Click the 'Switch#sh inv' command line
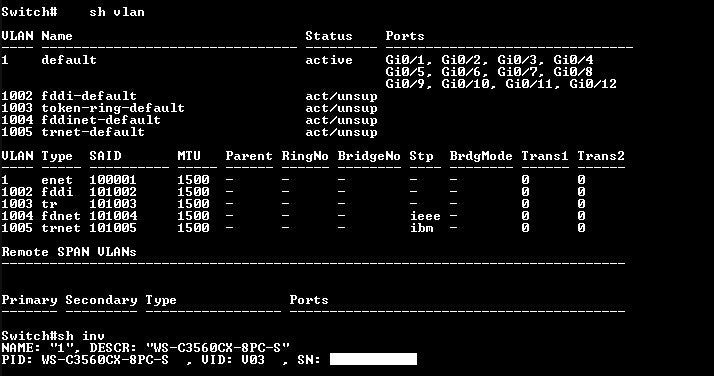714x376 pixels. pyautogui.click(x=53, y=336)
